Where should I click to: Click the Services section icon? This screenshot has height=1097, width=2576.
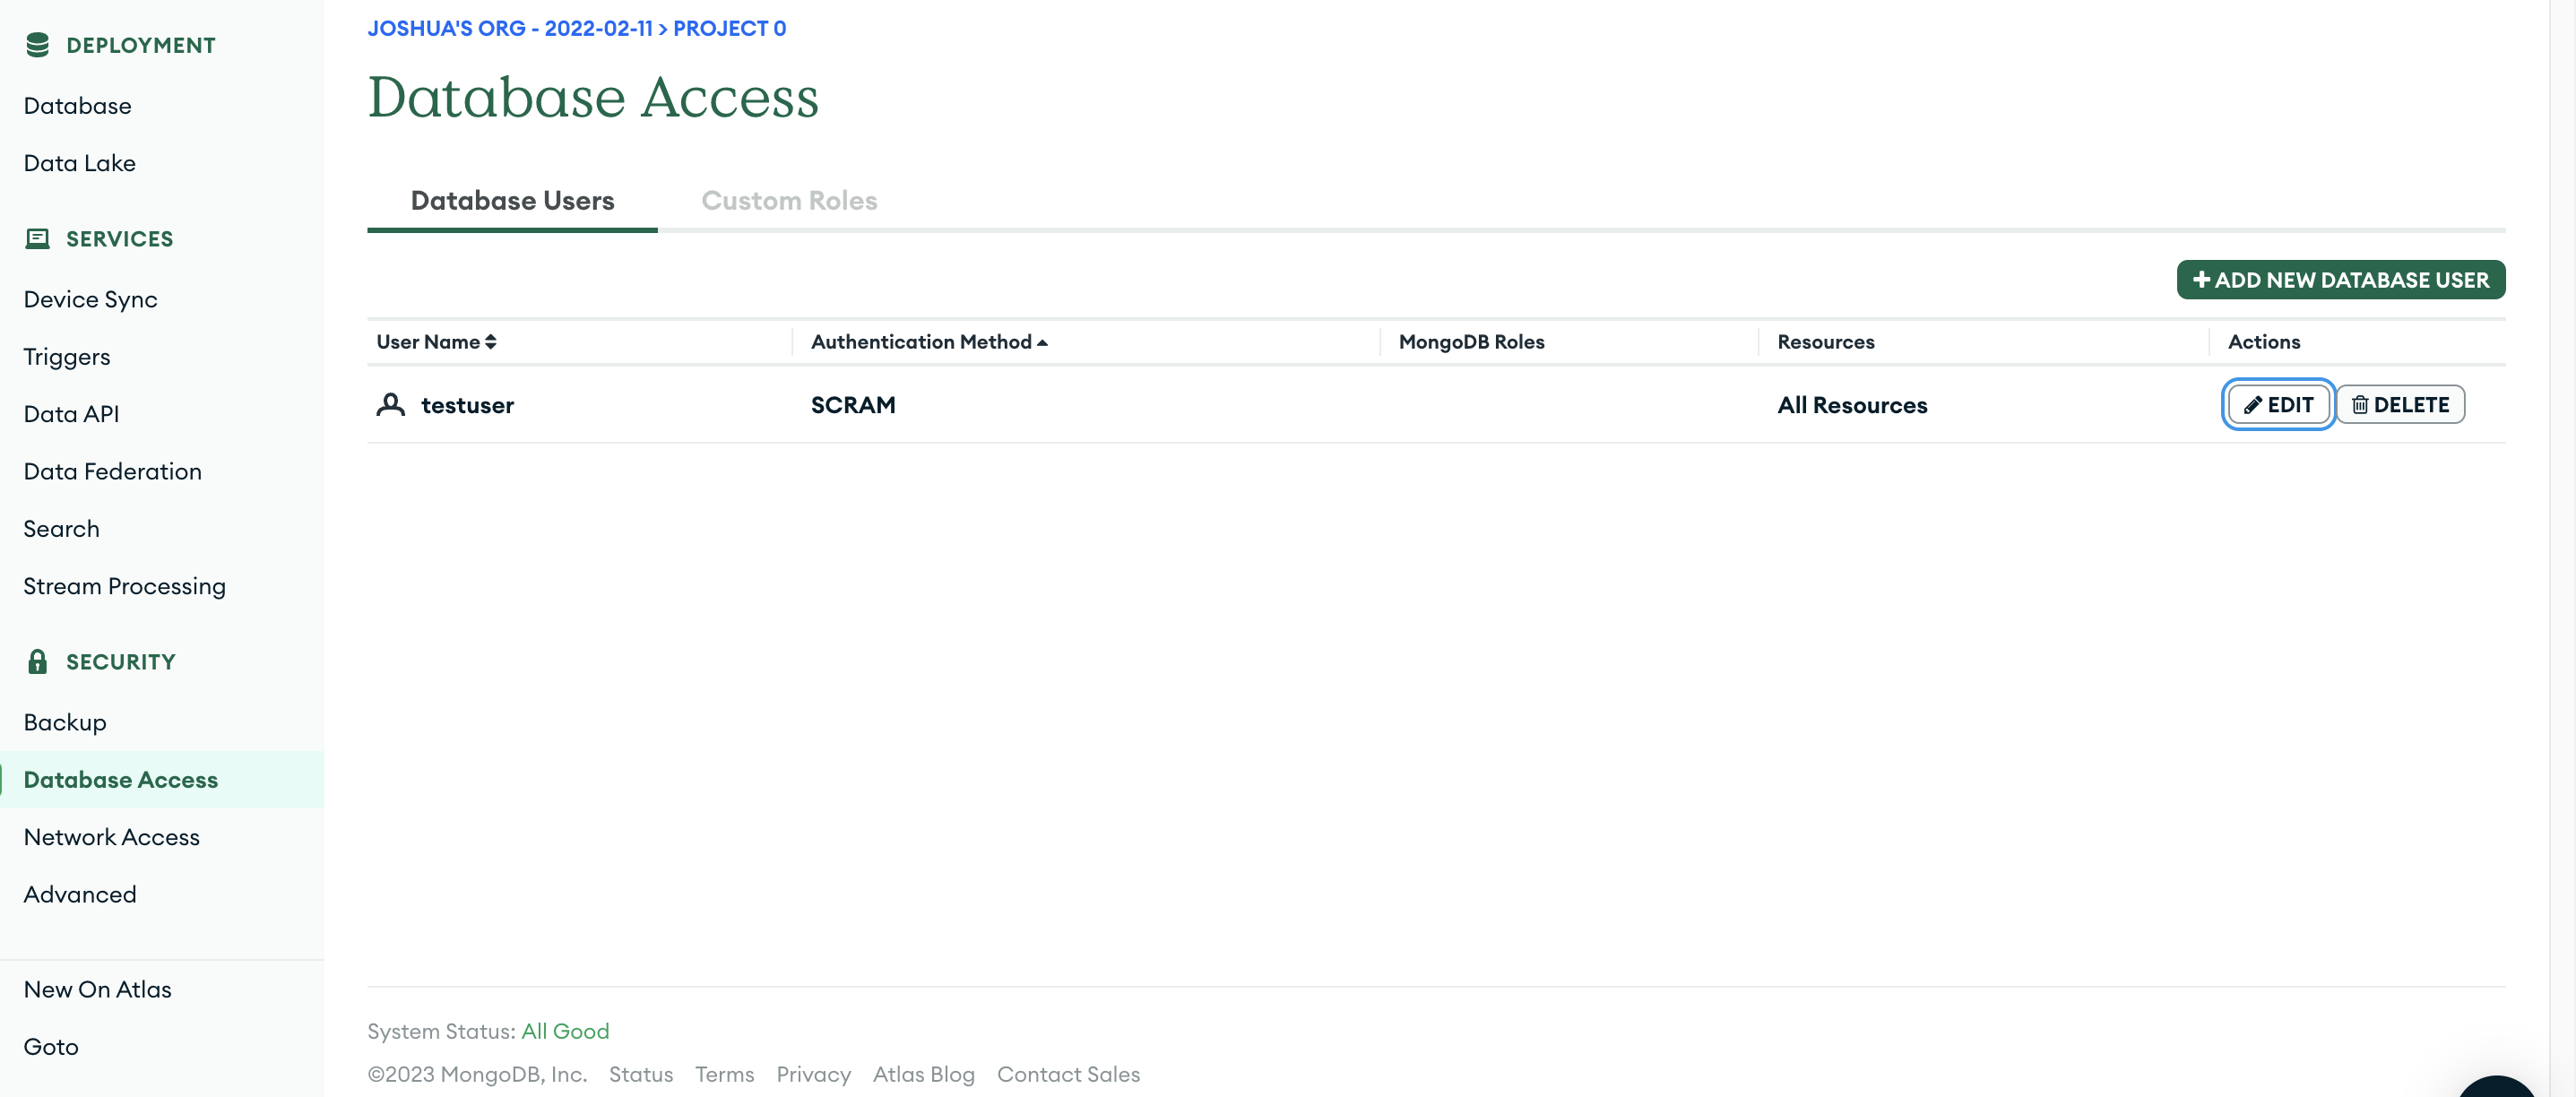[x=37, y=238]
